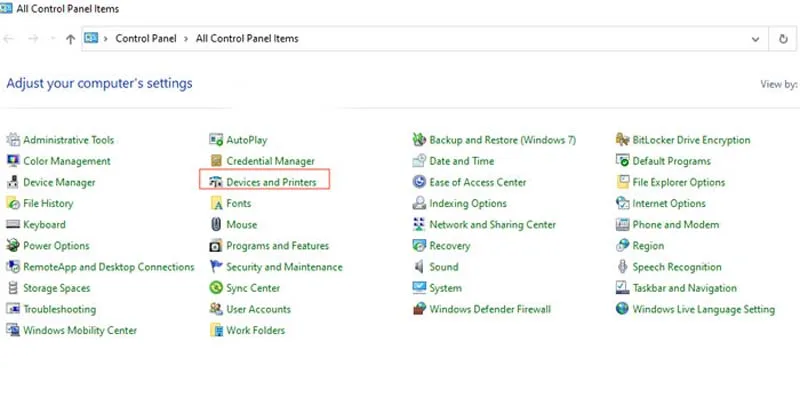Screen dimensions: 800x397
Task: Click the Troubleshooting icon
Action: click(13, 309)
